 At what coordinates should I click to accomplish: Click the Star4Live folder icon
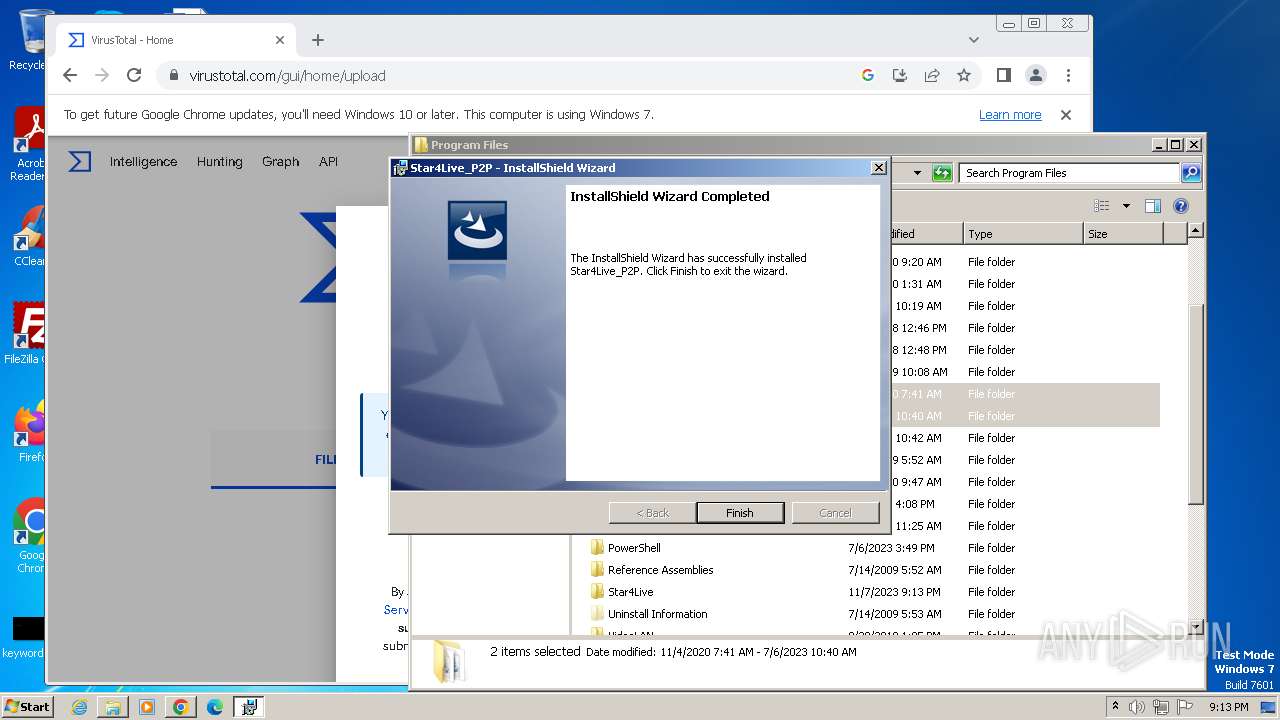pyautogui.click(x=597, y=592)
